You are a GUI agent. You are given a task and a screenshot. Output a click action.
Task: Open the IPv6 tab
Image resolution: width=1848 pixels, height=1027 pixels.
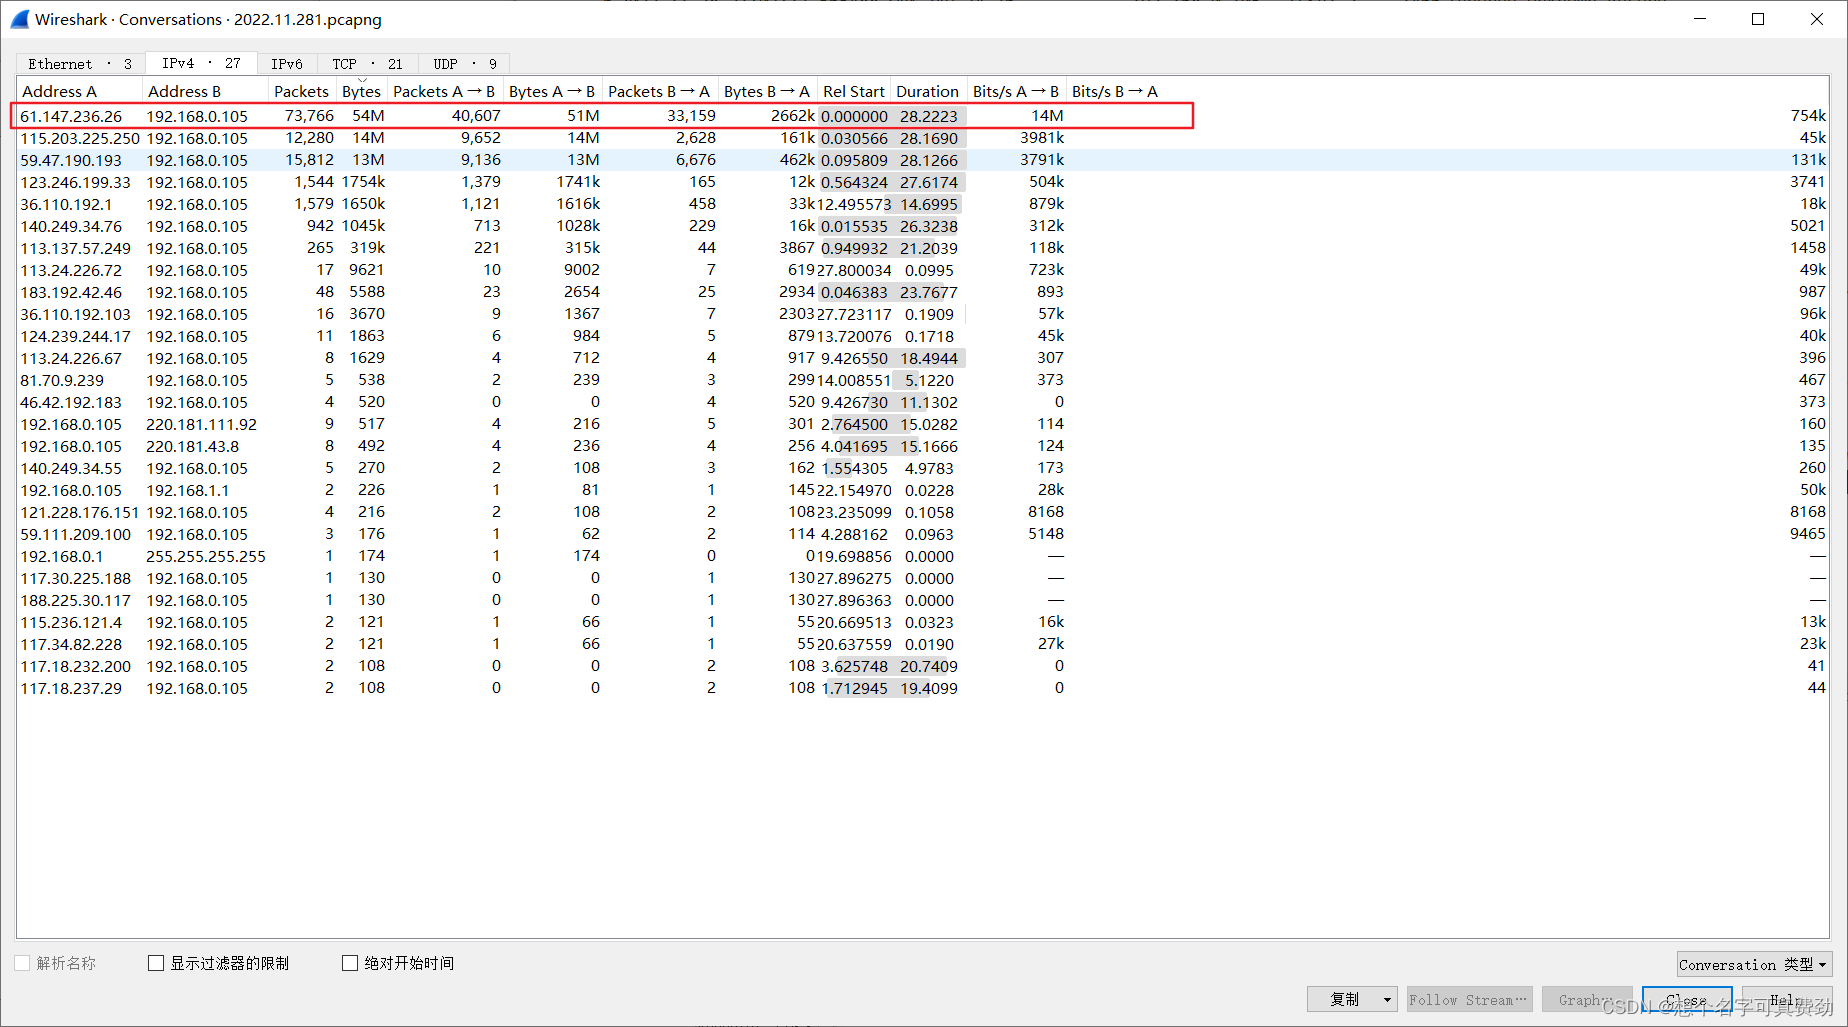pos(287,64)
